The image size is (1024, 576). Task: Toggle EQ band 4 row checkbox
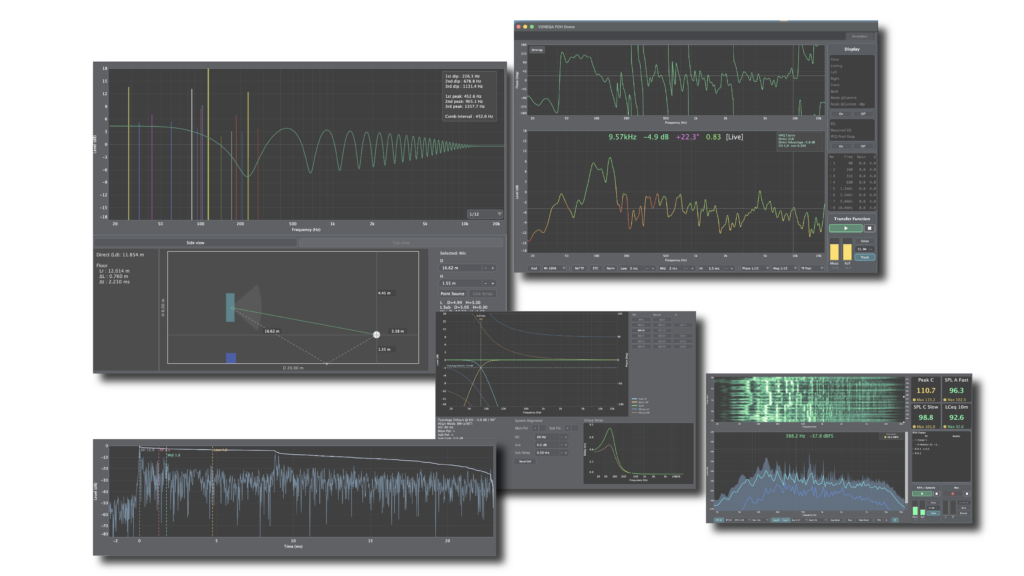point(830,182)
